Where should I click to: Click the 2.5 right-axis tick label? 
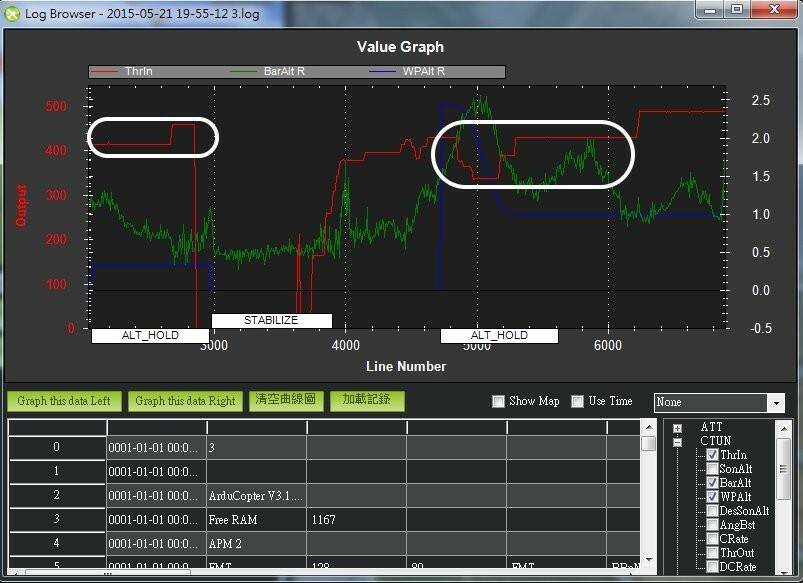click(760, 100)
